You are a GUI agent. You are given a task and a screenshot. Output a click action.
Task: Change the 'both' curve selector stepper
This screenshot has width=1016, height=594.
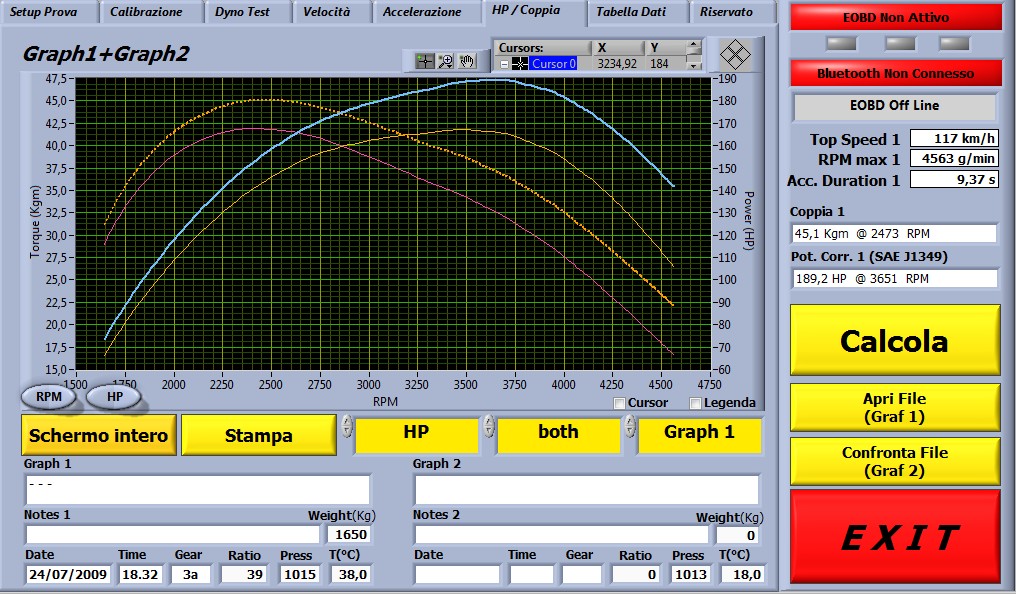[x=489, y=426]
